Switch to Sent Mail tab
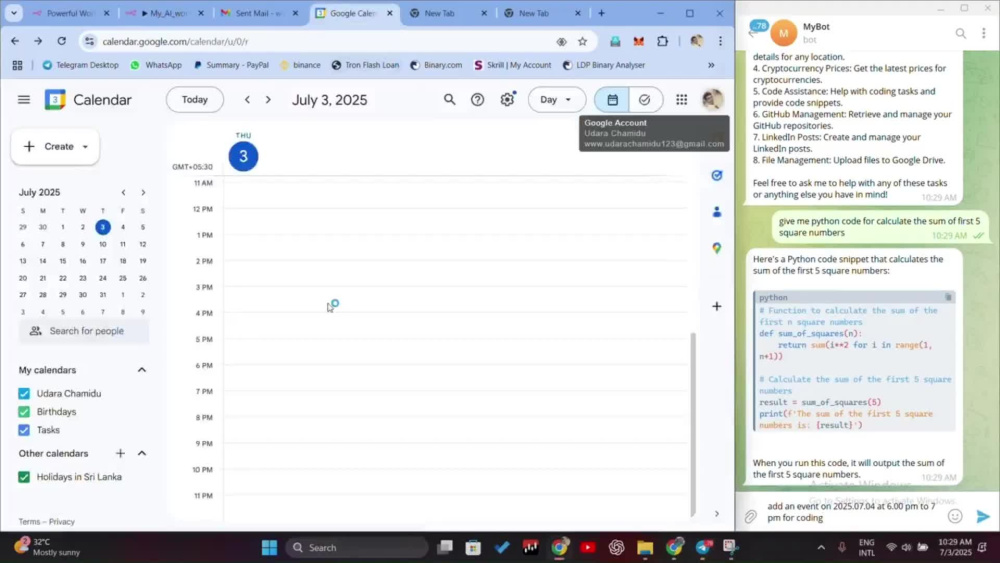 (258, 13)
